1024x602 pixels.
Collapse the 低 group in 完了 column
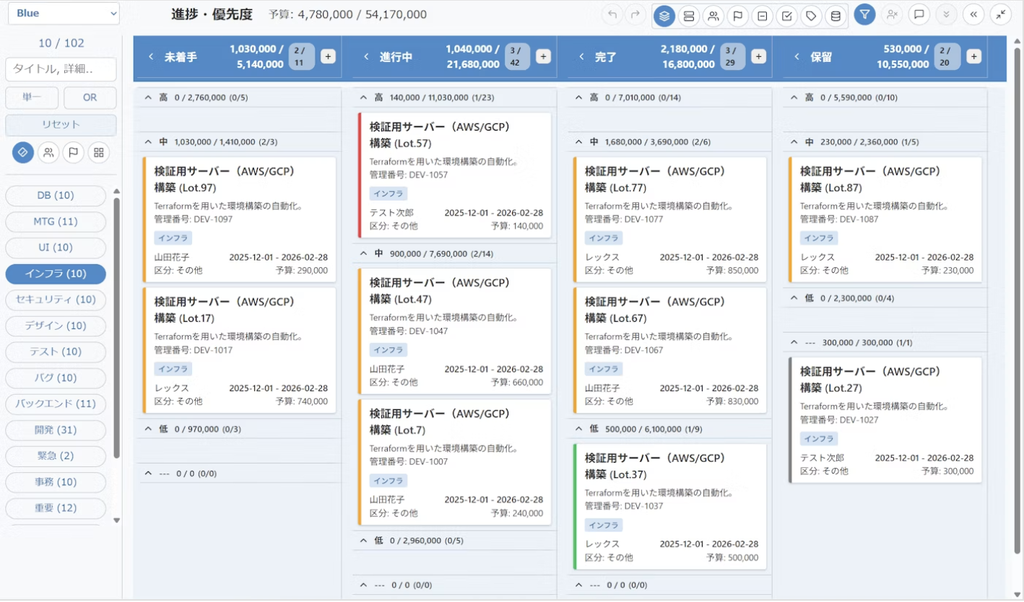579,429
